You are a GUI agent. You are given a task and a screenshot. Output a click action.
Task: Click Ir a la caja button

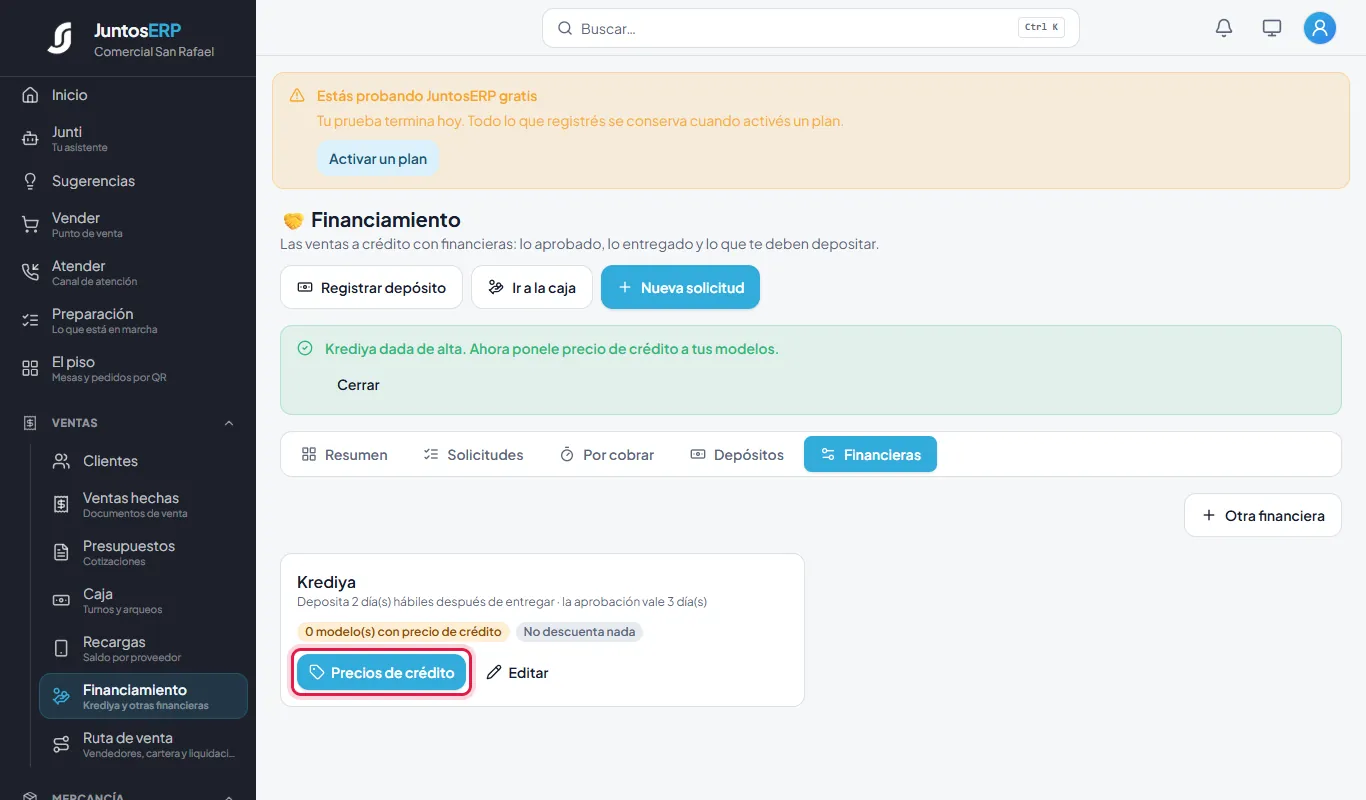[x=532, y=287]
